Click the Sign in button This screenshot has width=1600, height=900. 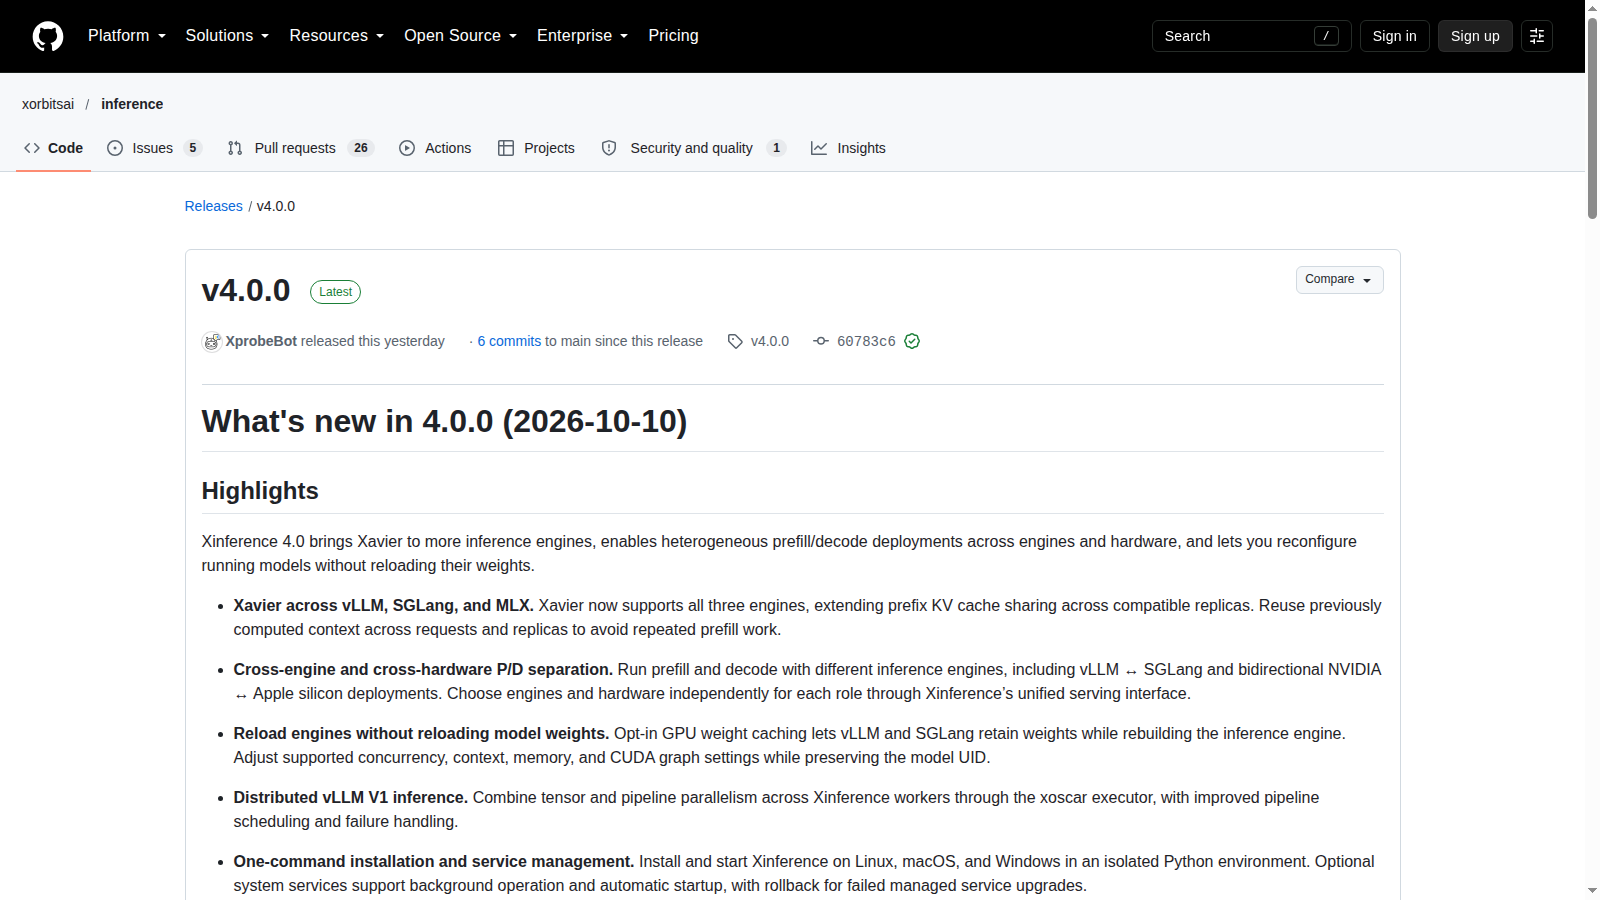pos(1394,36)
